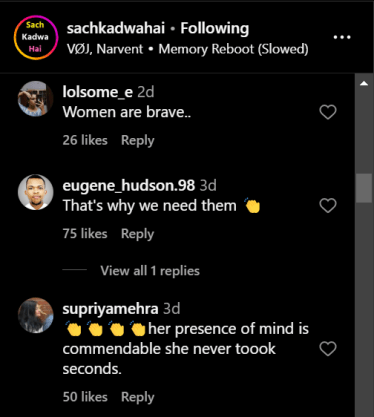Show the 26 likes list
Viewport: 374px width, 417px height.
point(85,140)
